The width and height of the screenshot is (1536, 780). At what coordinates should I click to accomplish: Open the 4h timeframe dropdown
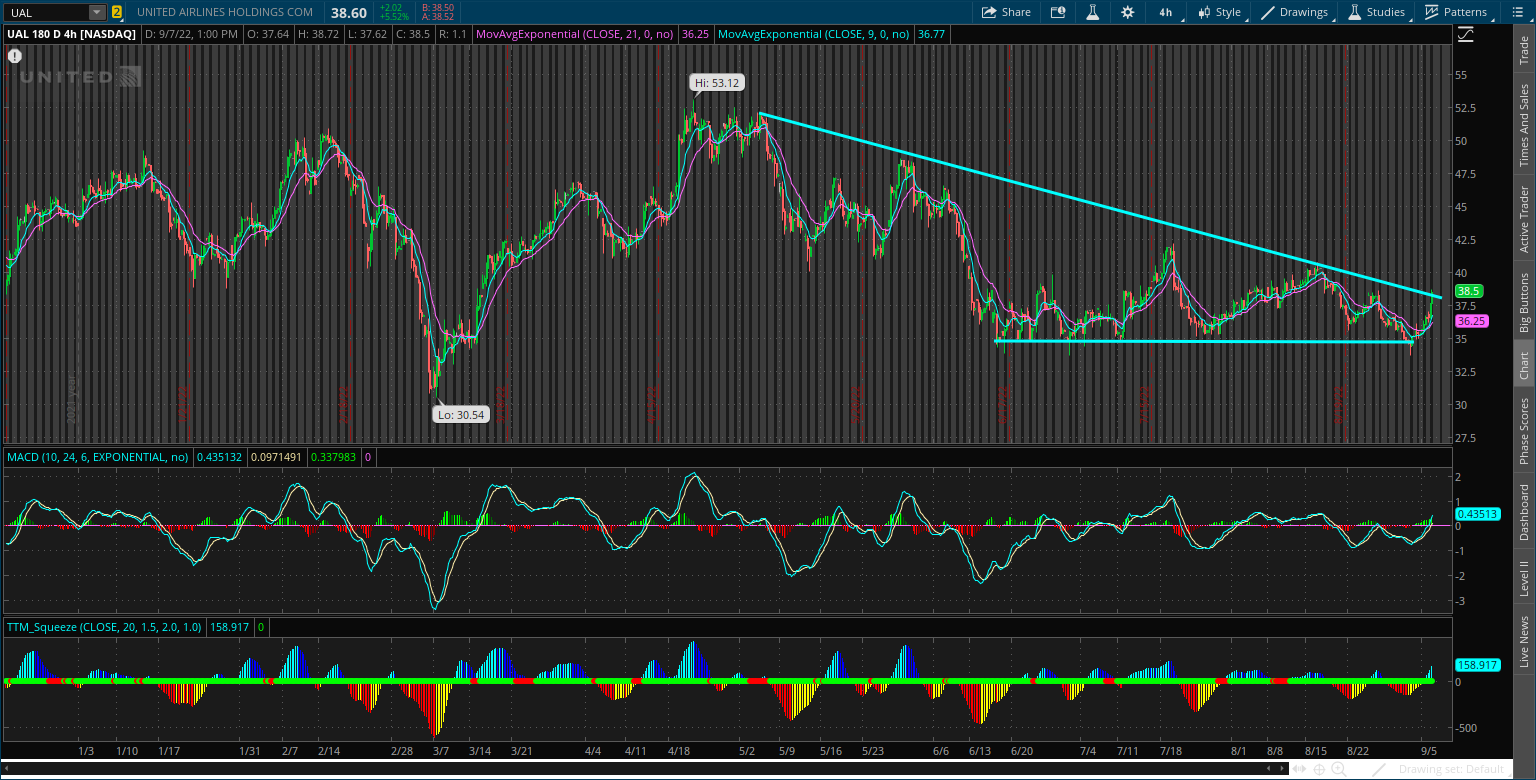pos(1165,12)
